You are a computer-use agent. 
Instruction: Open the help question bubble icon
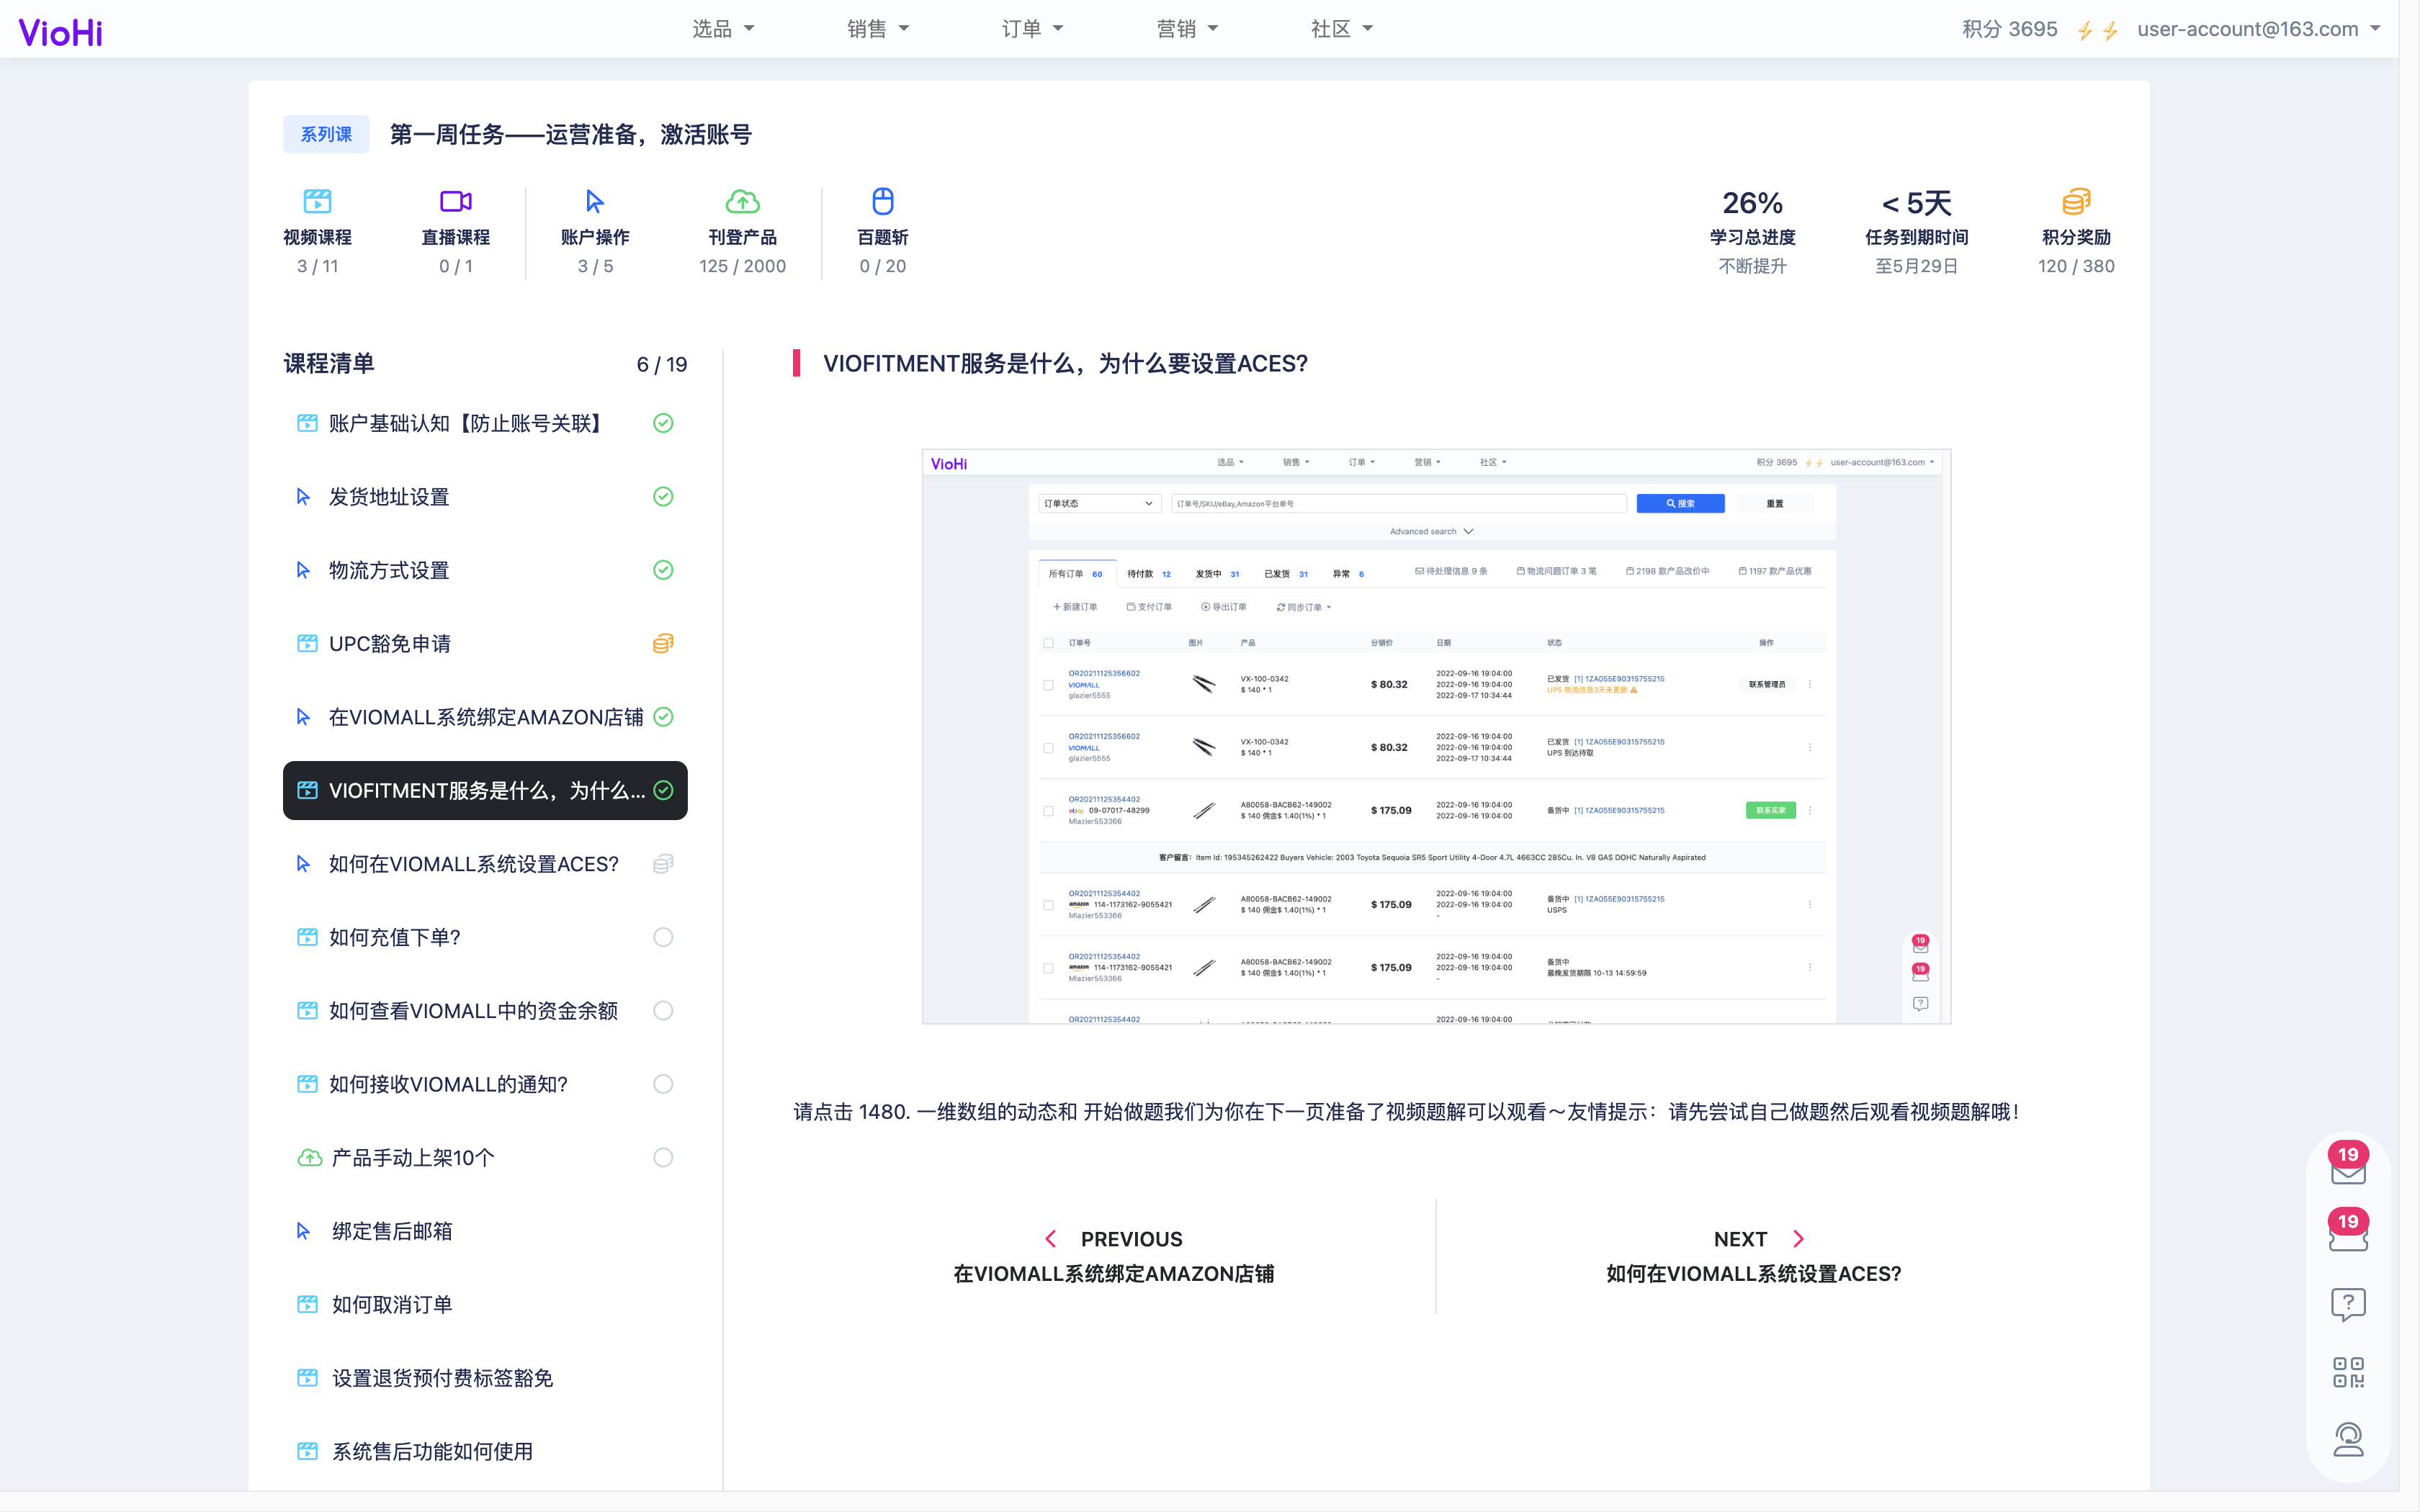[x=2348, y=1304]
